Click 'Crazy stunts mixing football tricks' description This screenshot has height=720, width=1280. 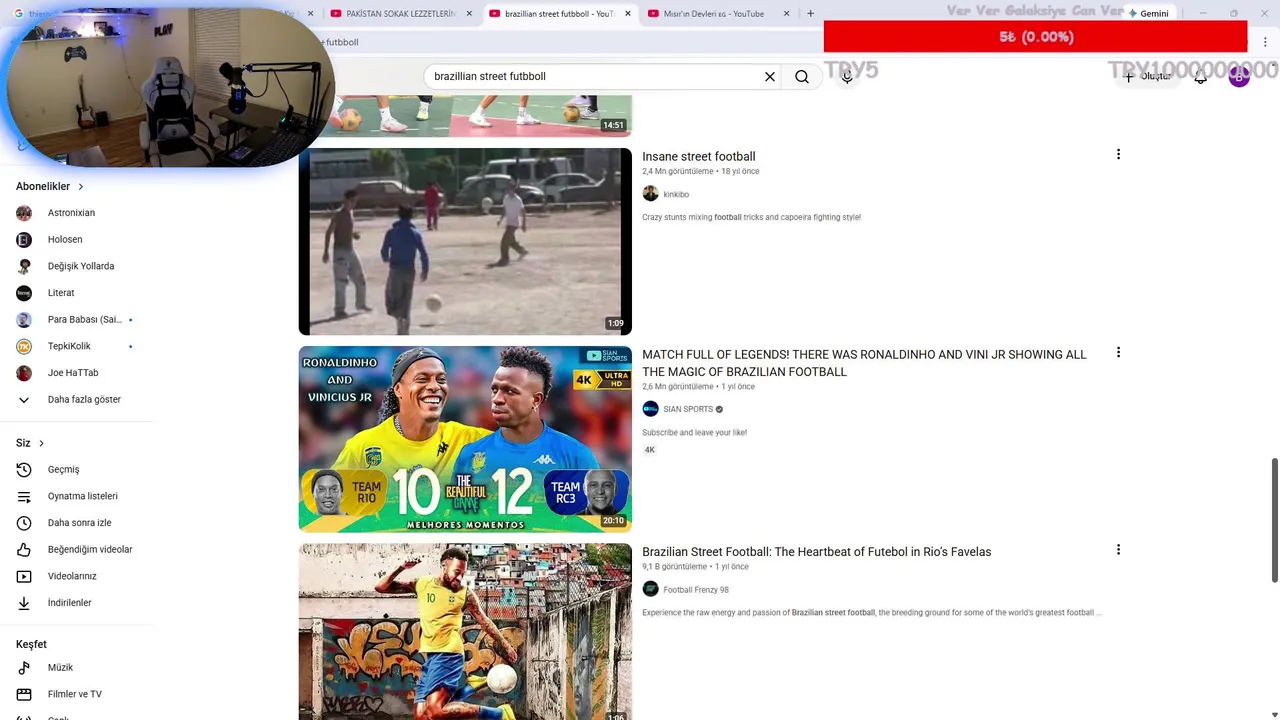click(751, 217)
